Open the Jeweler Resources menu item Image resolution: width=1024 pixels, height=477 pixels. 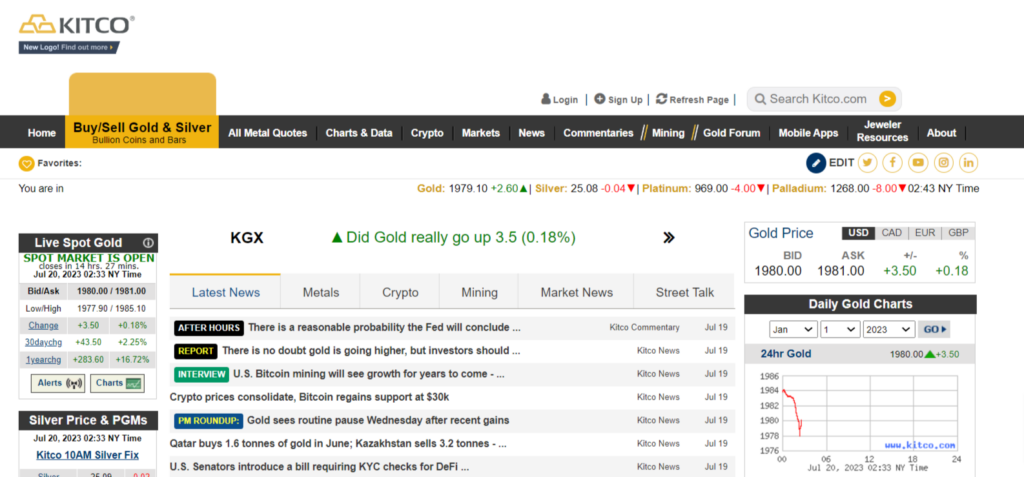[882, 131]
